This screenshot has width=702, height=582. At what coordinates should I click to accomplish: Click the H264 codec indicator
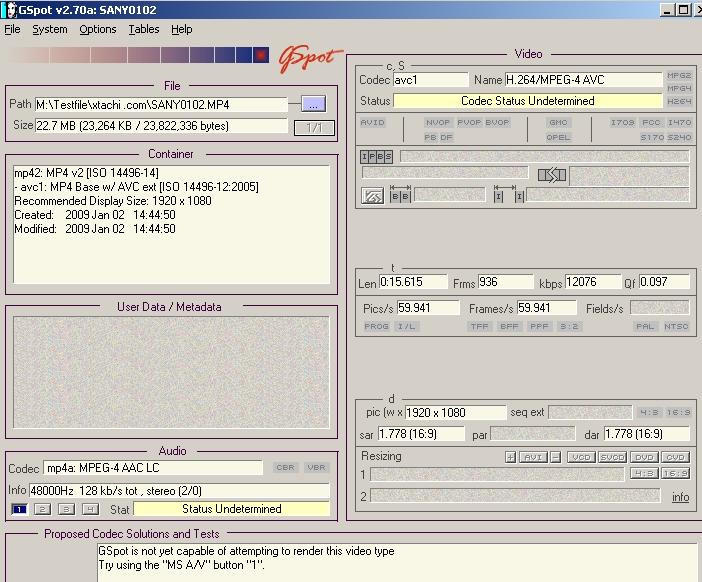(x=679, y=101)
